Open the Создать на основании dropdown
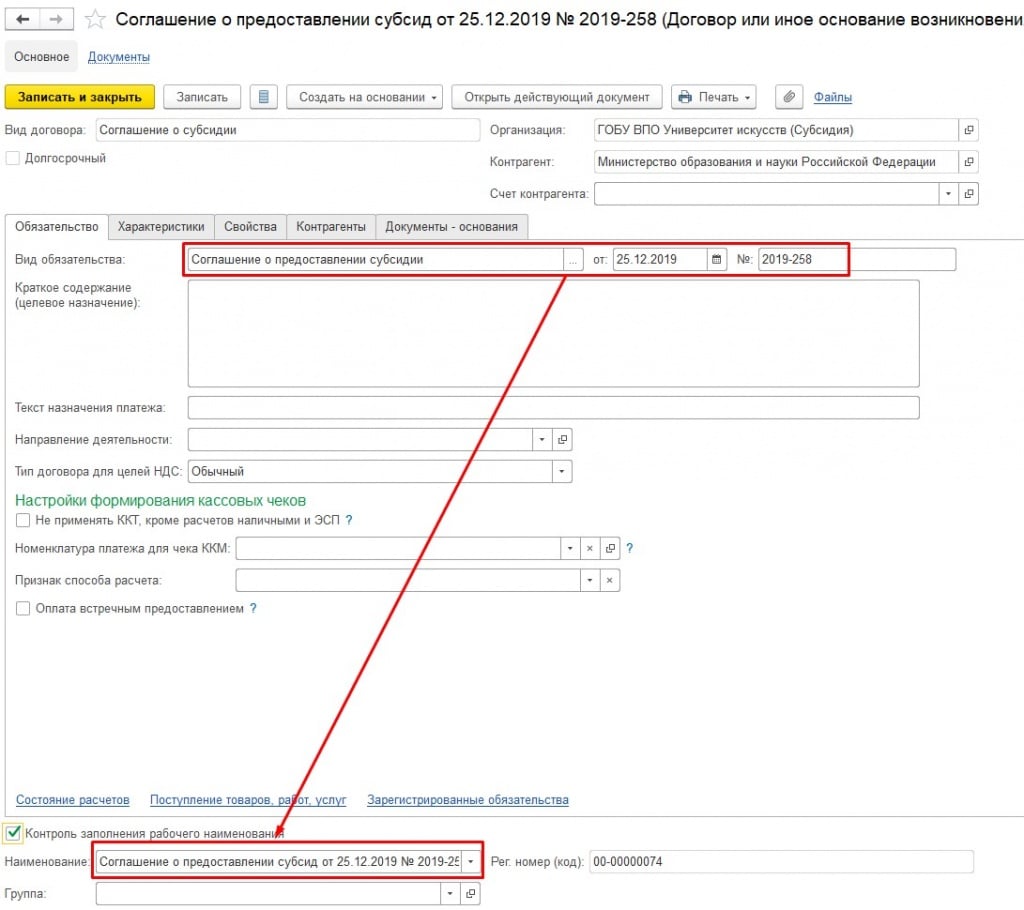Screen dimensions: 1024x910 369,97
